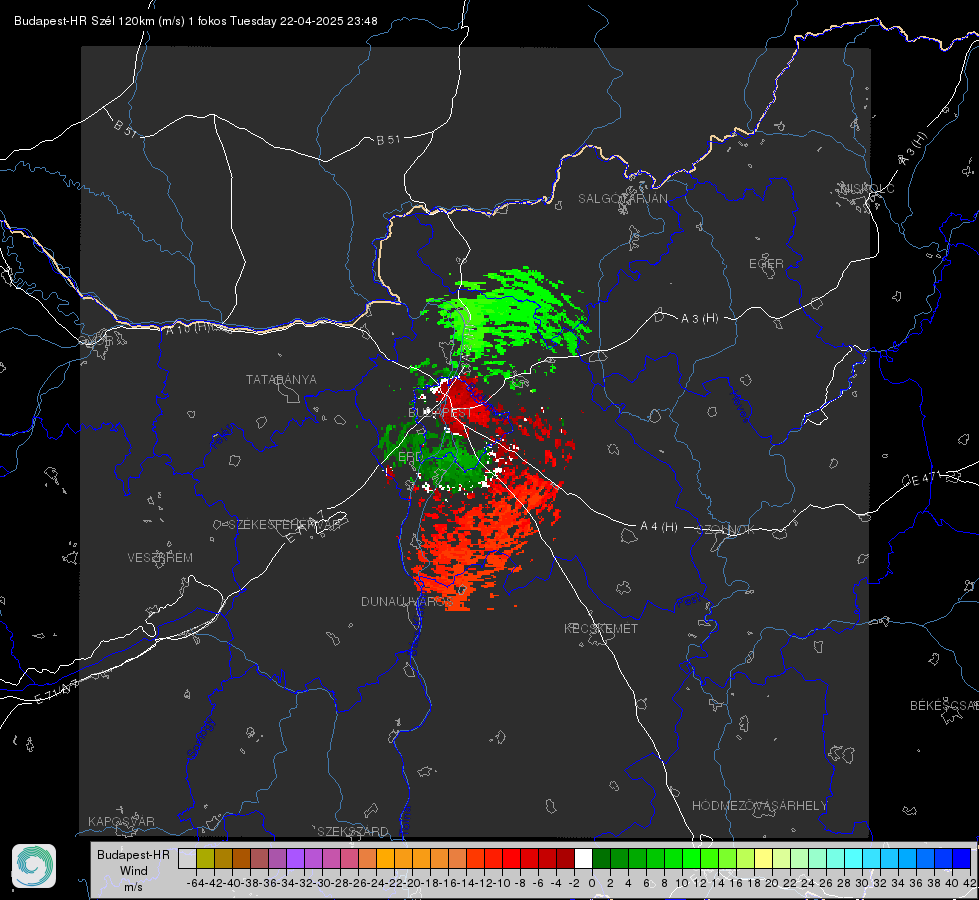979x900 pixels.
Task: Click the KECSKEMÉT city label
Action: (x=601, y=628)
